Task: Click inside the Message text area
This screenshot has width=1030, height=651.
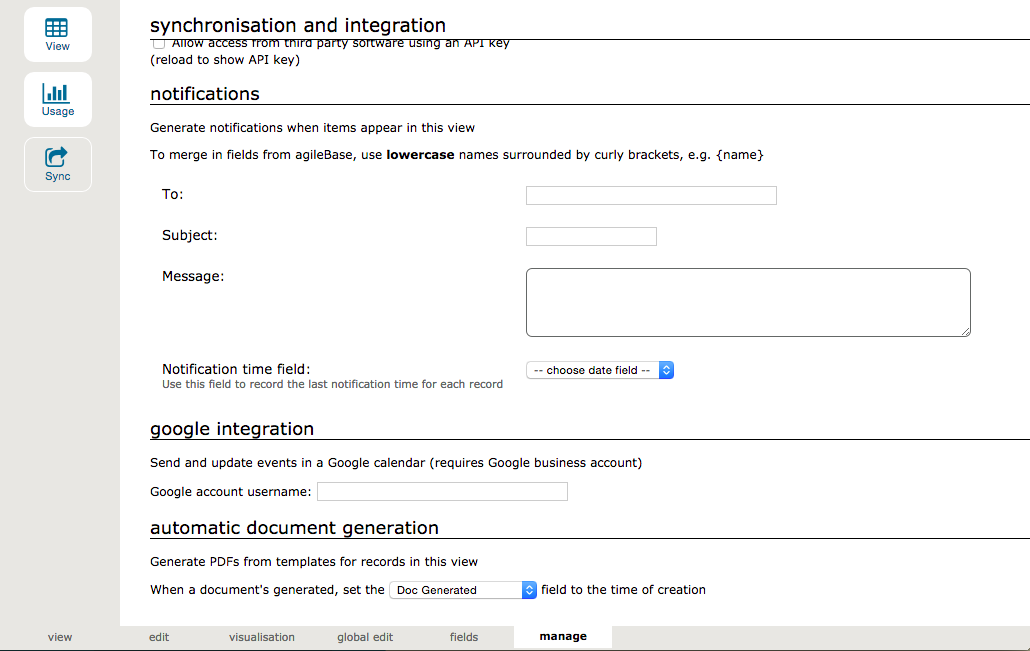Action: click(748, 302)
